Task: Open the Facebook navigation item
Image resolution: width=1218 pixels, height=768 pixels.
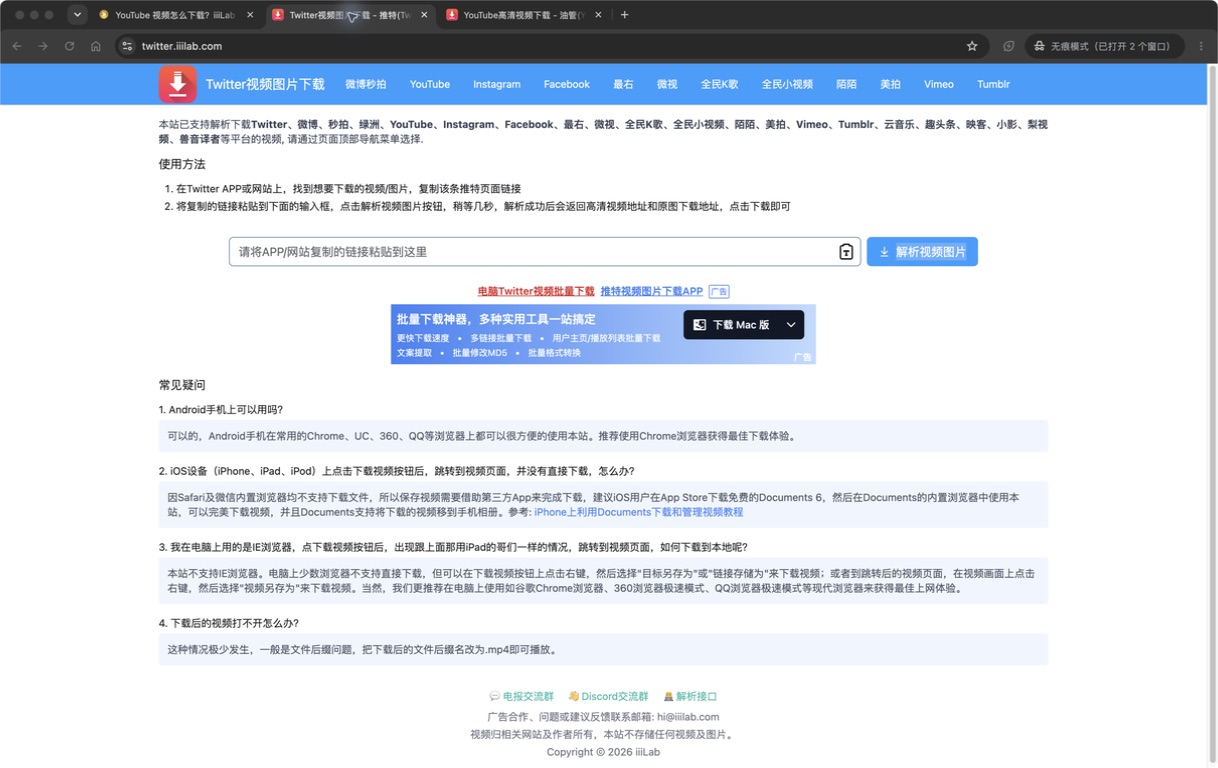Action: click(567, 84)
